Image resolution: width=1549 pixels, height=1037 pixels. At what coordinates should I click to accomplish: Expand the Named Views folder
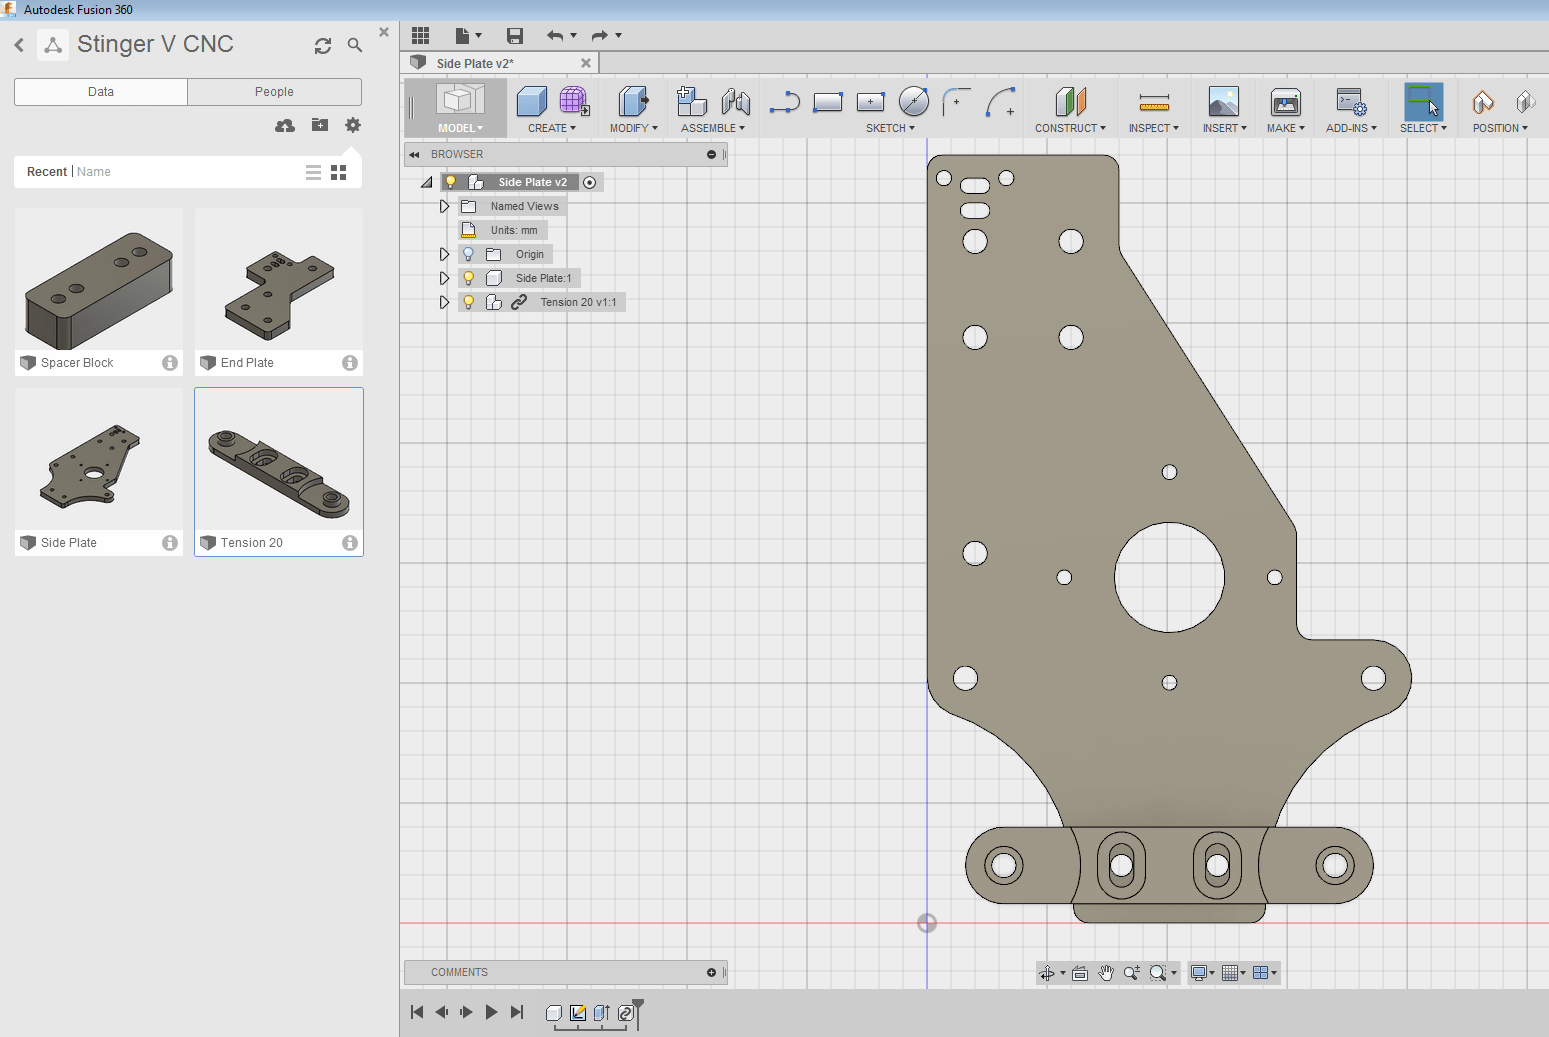click(x=444, y=205)
